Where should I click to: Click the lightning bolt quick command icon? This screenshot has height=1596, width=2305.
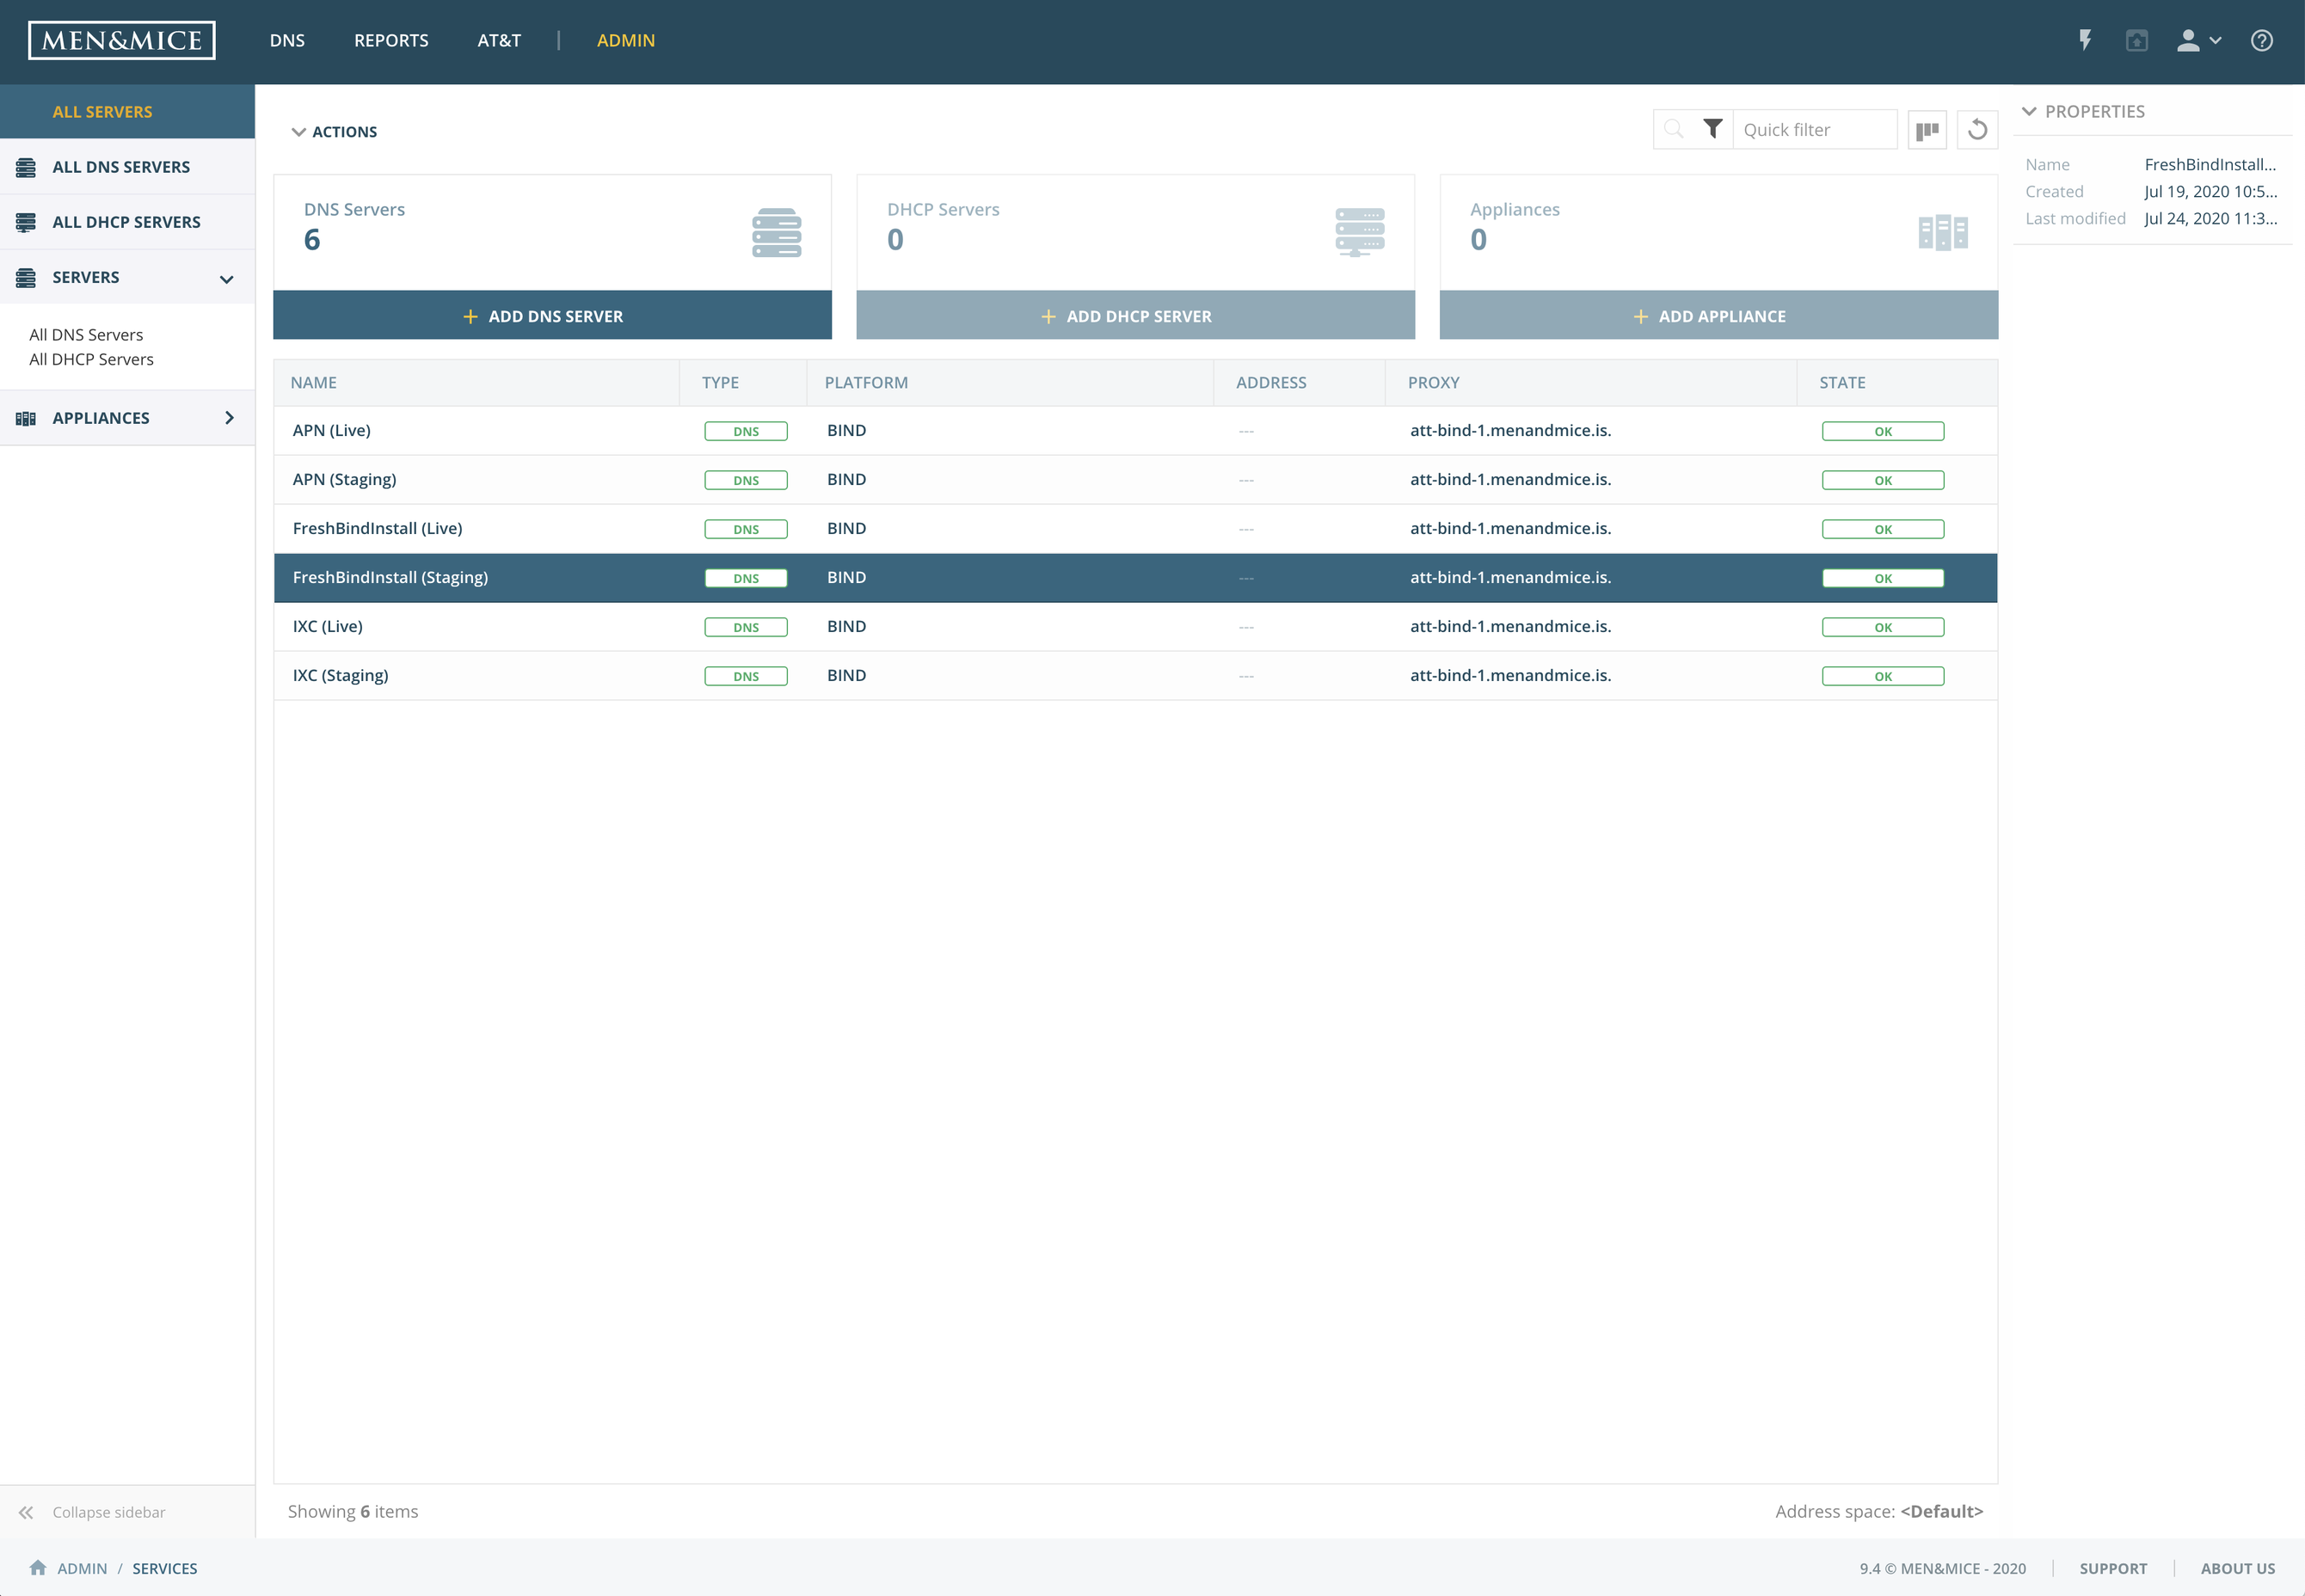2085,40
